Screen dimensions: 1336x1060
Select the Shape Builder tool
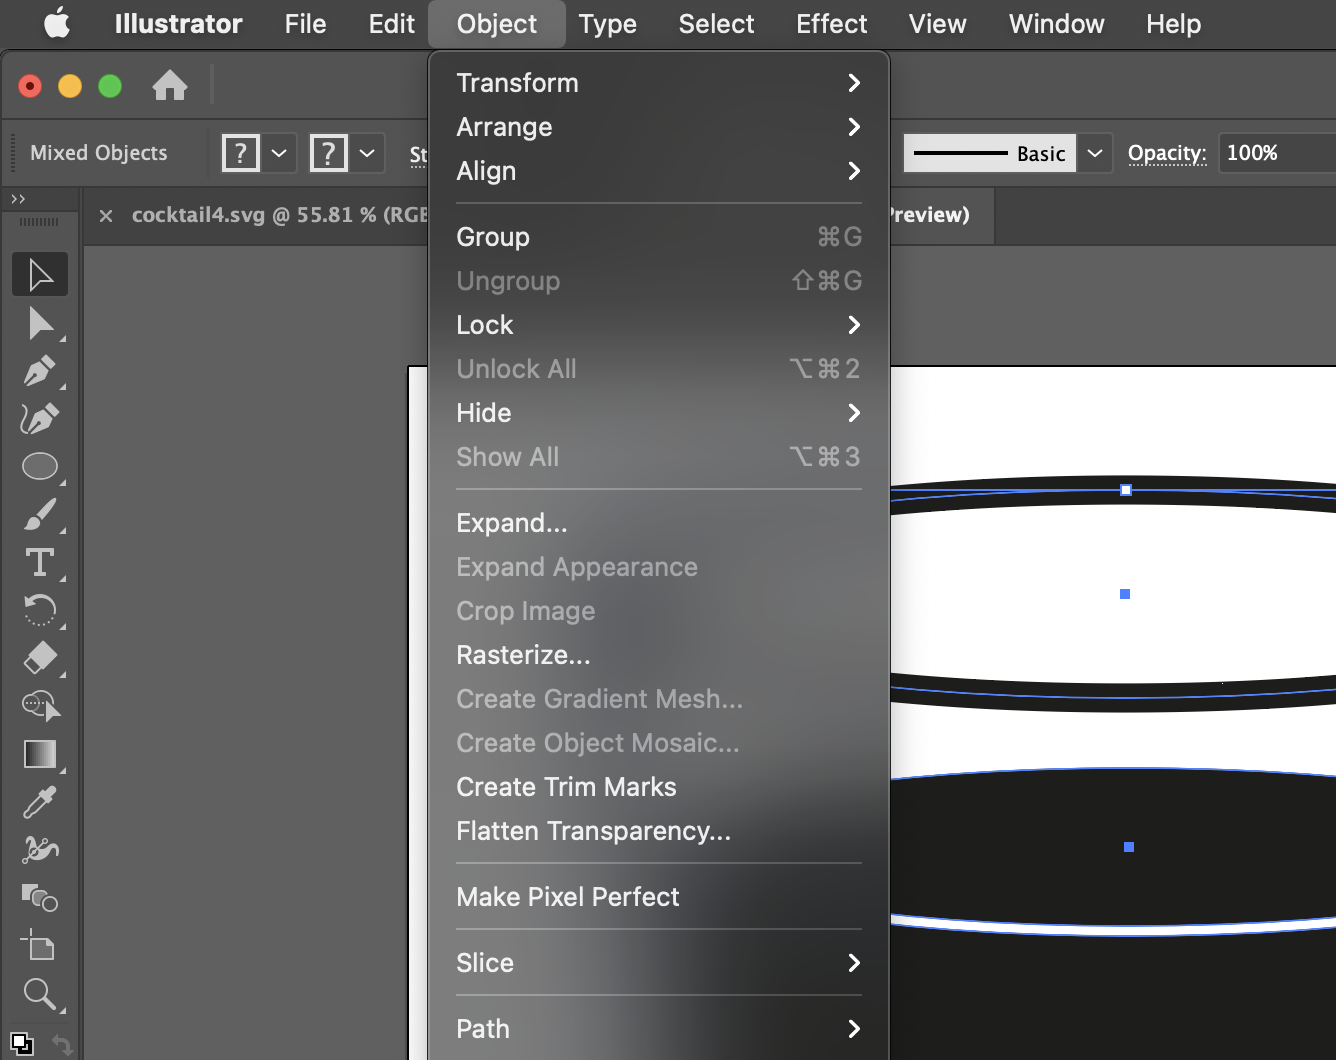40,706
